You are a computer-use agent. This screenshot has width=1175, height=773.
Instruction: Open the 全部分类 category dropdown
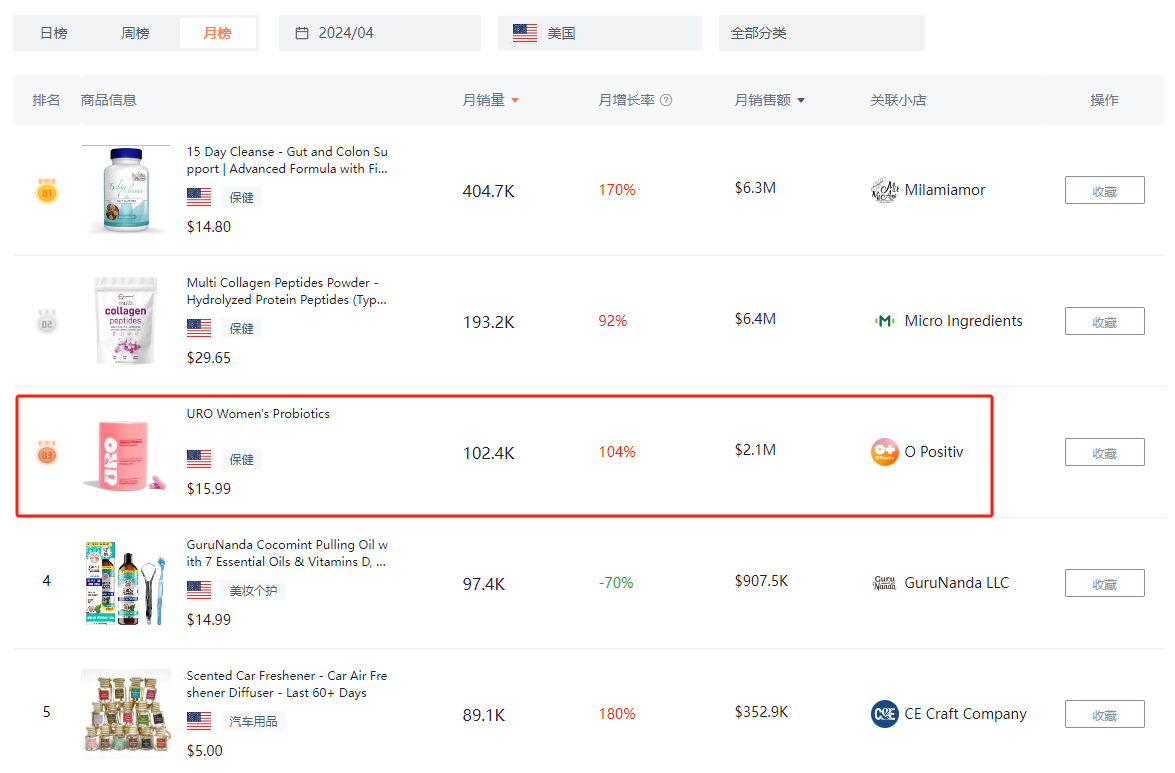(x=821, y=33)
